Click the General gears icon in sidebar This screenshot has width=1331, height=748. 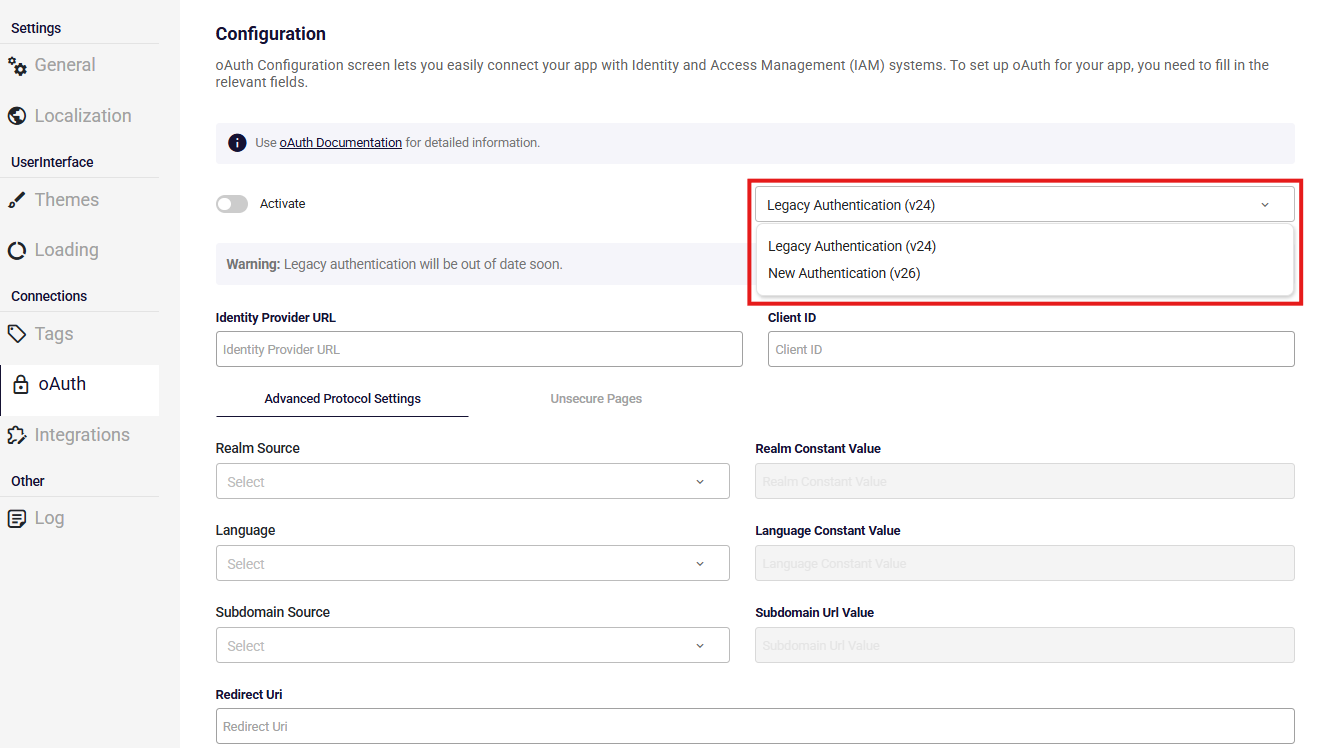pyautogui.click(x=17, y=66)
